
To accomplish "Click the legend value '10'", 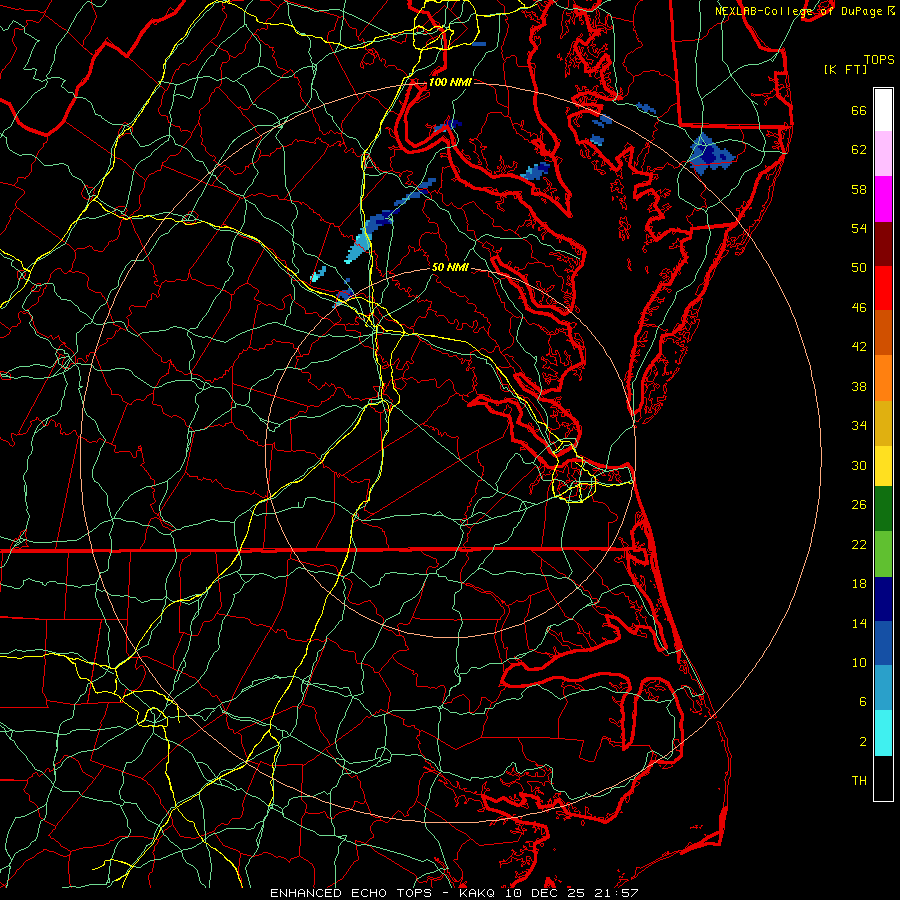I will (x=859, y=663).
